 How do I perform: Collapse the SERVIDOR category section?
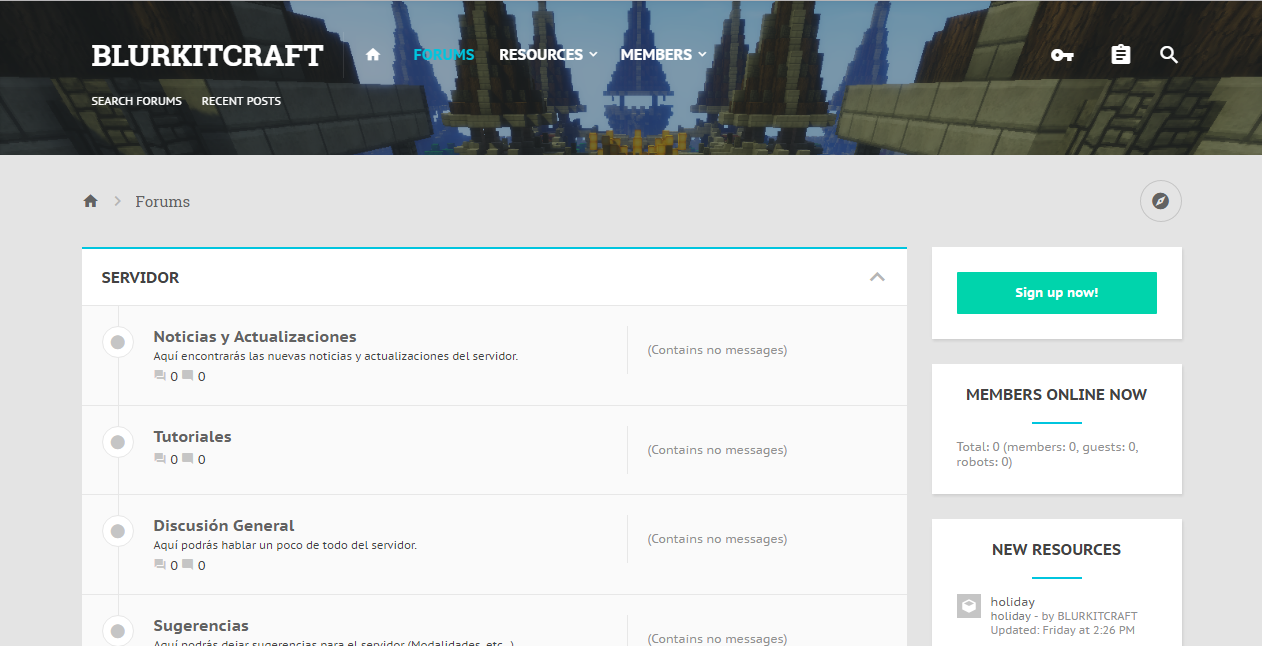click(x=877, y=277)
